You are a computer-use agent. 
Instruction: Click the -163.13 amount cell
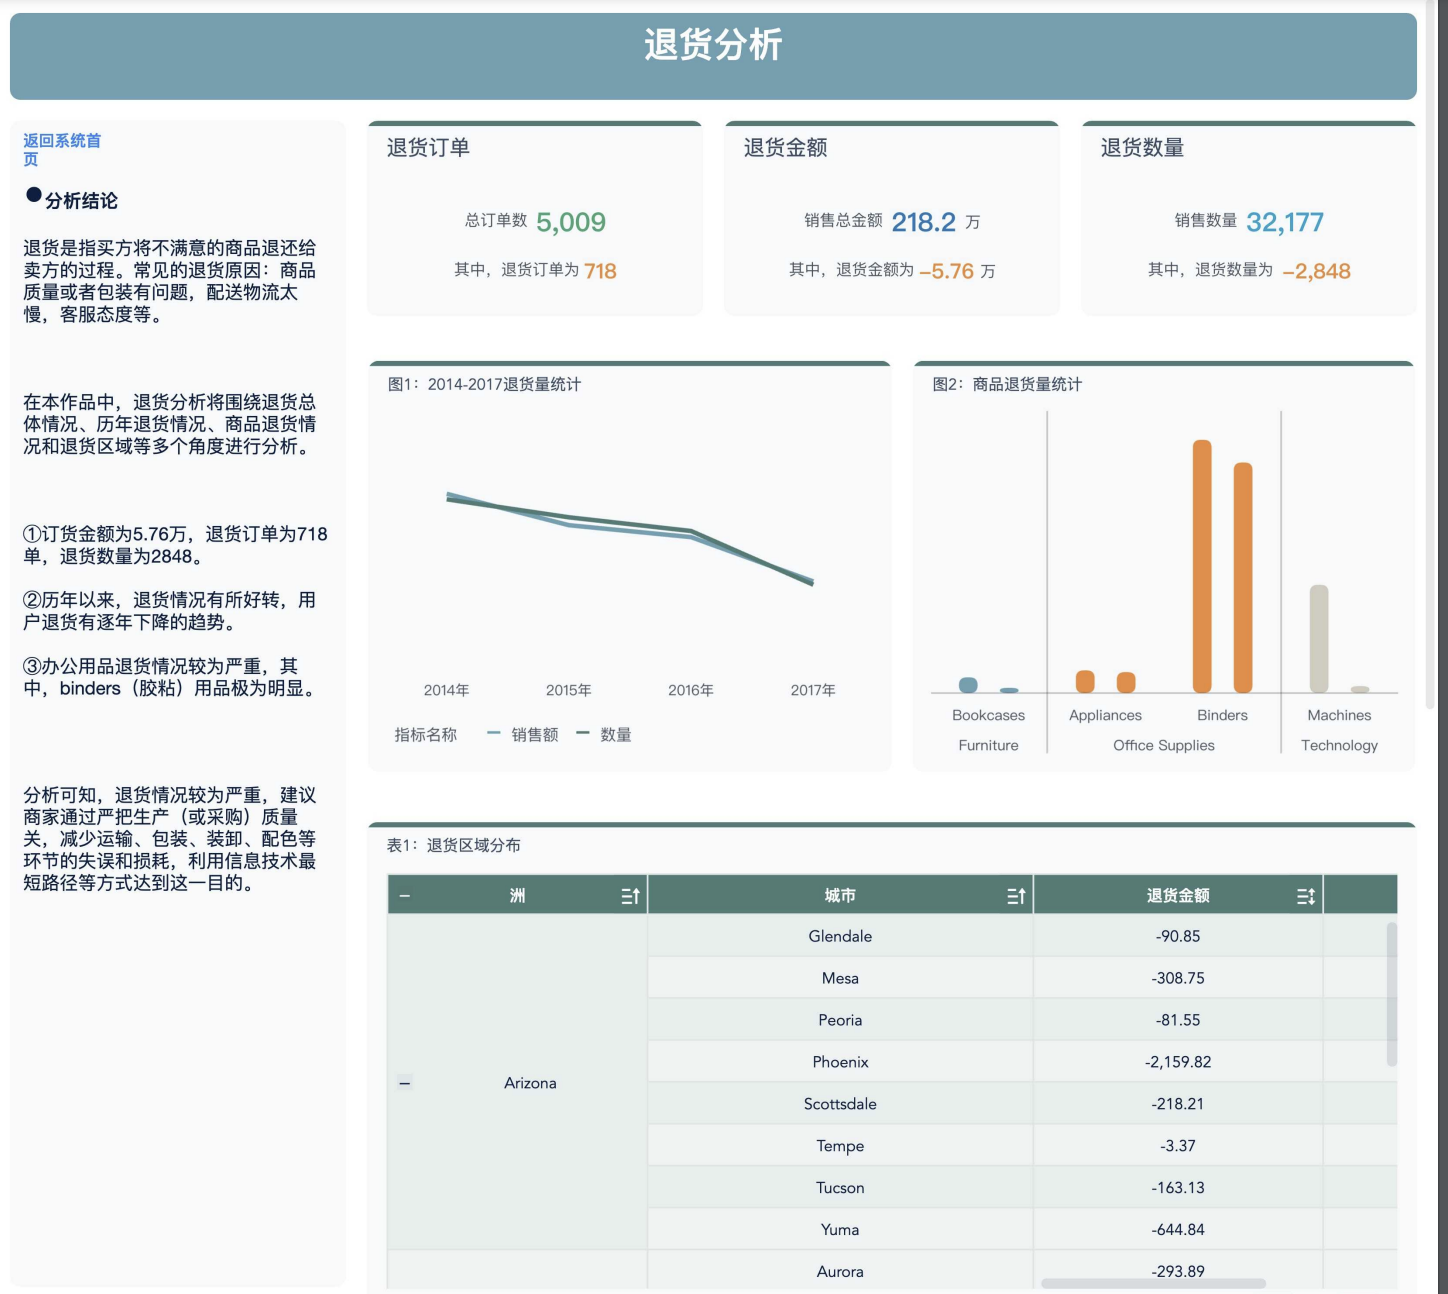1178,1188
